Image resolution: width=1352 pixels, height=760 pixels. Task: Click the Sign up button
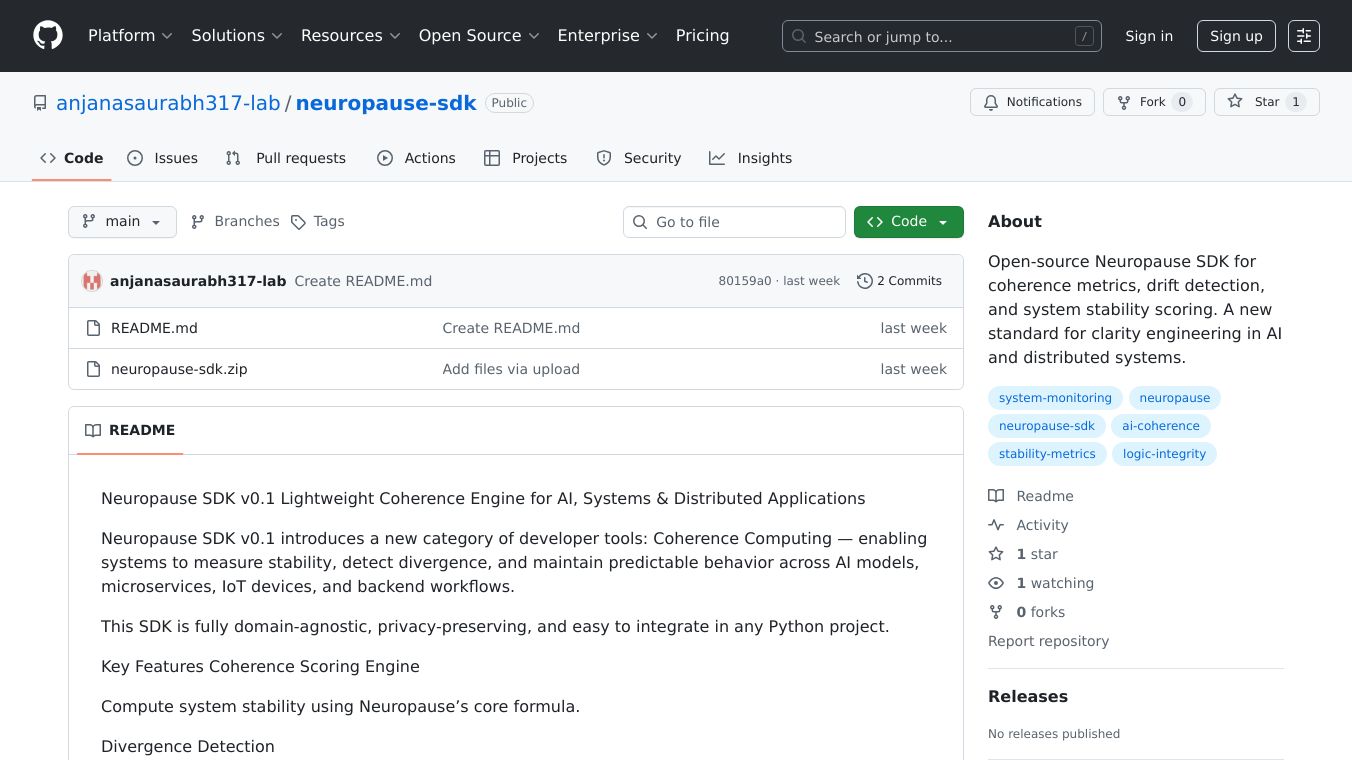coord(1236,36)
